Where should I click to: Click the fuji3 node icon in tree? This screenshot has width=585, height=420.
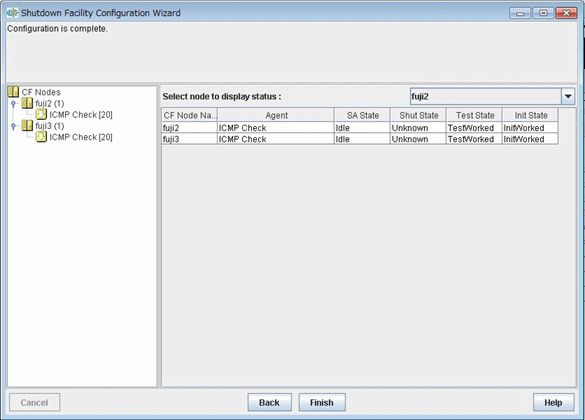coord(27,125)
